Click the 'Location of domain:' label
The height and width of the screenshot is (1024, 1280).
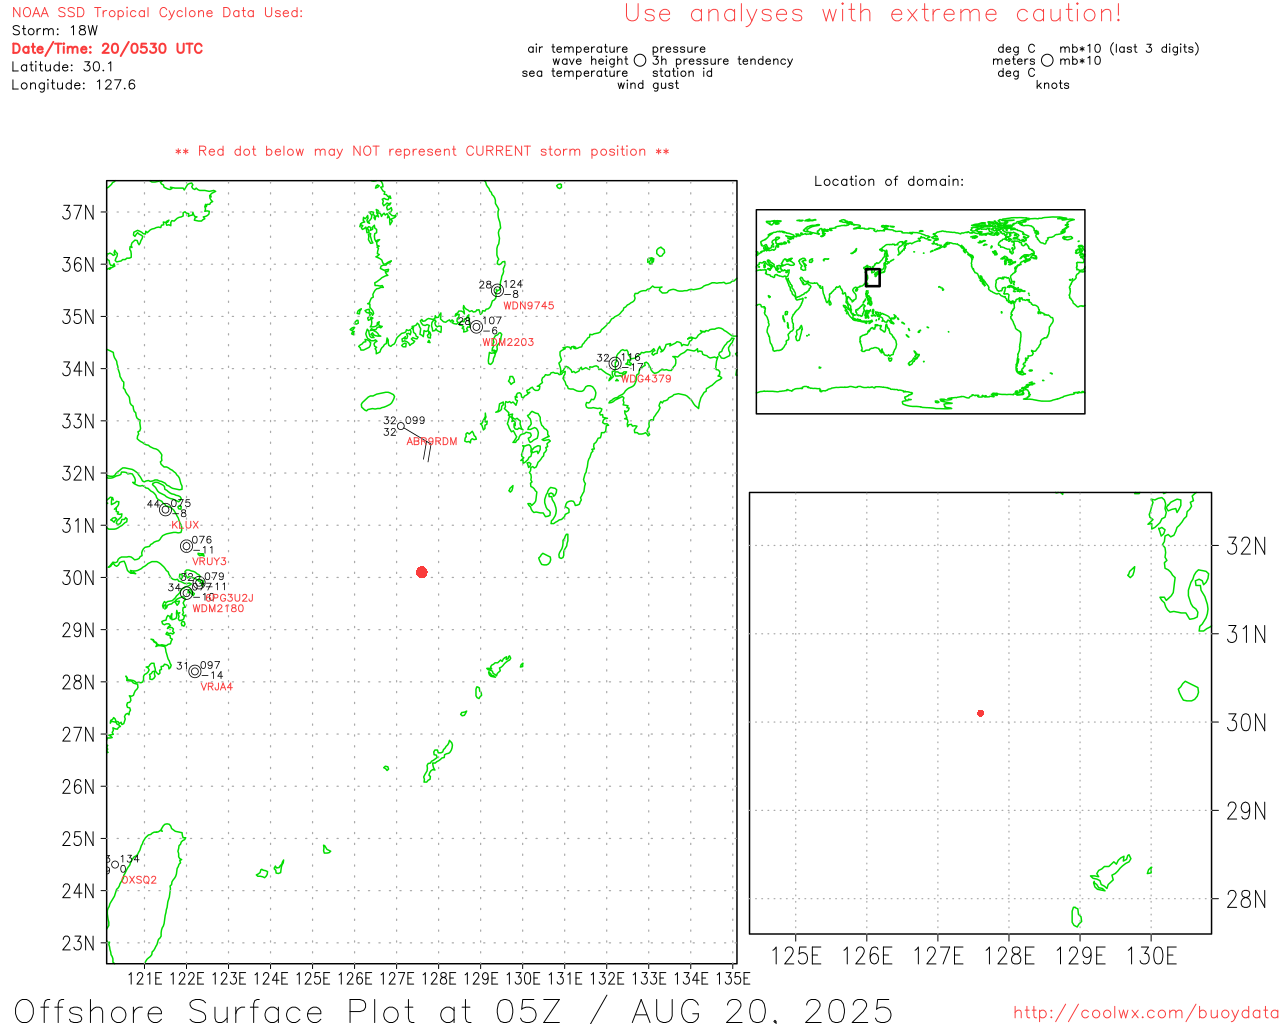[x=889, y=181]
